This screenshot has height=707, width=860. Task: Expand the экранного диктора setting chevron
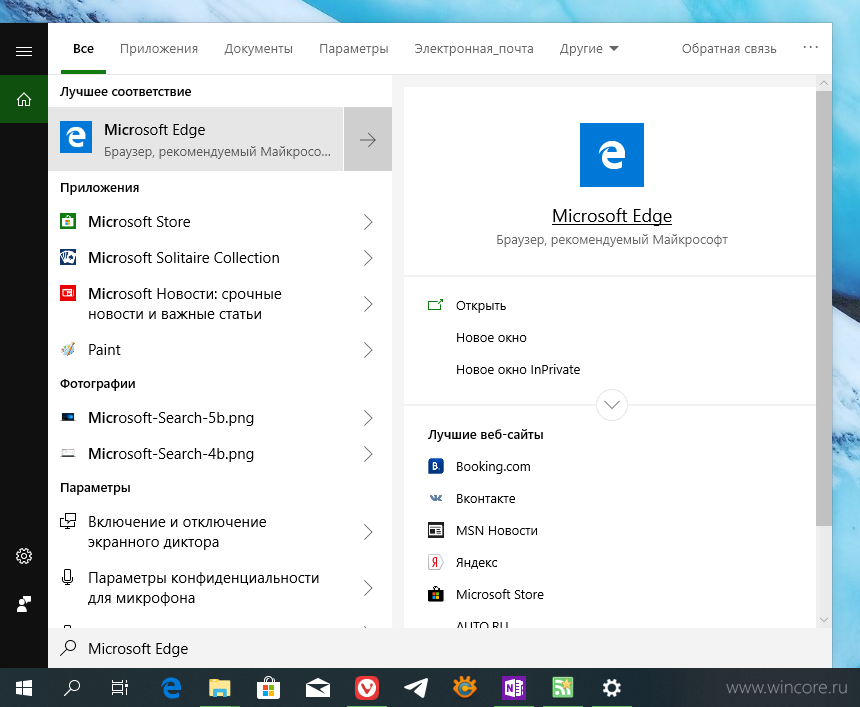click(368, 532)
